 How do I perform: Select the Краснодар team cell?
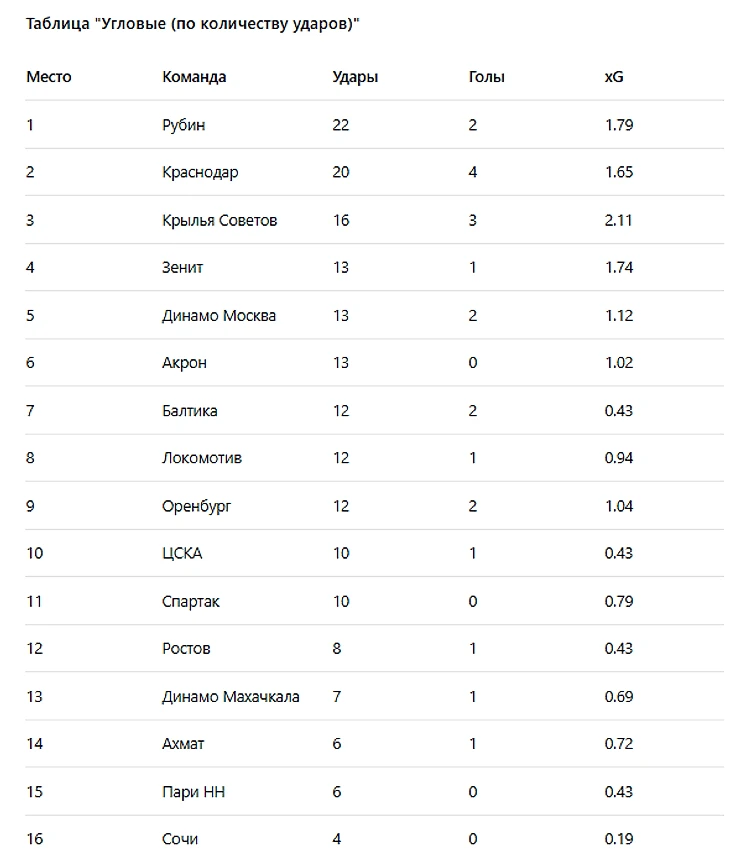200,172
